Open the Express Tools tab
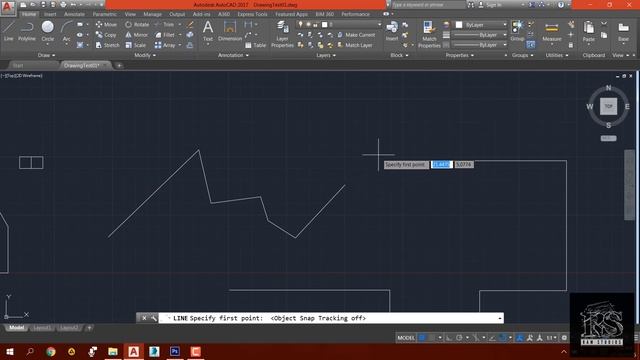640x360 pixels. click(x=252, y=14)
